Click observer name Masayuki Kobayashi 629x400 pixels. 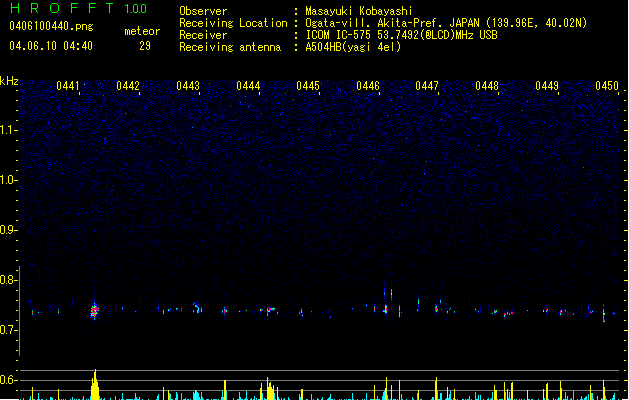[x=359, y=11]
